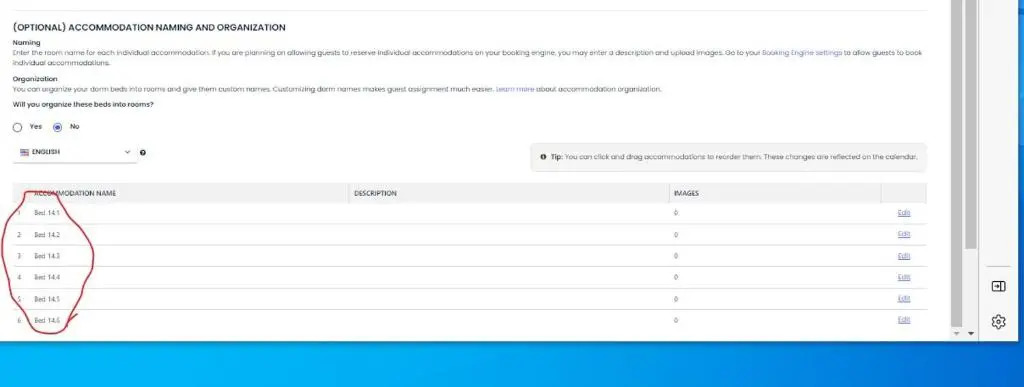Select the Bed 14.6 name cell

[47, 320]
